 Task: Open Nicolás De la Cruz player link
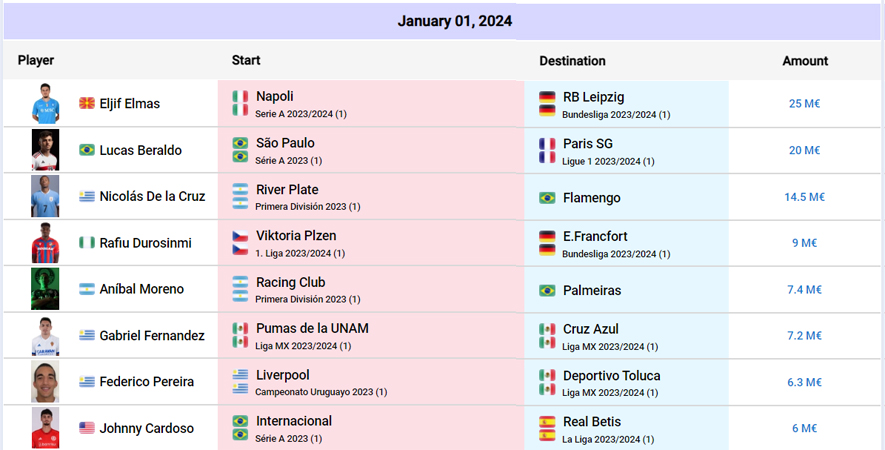tap(152, 196)
